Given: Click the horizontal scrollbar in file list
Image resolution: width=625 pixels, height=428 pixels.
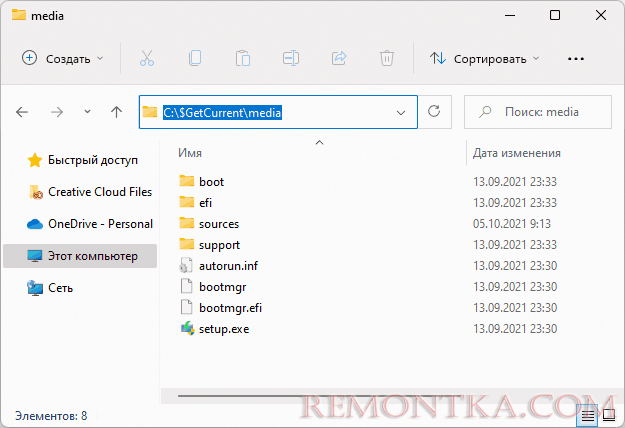Looking at the screenshot, I should point(319,396).
